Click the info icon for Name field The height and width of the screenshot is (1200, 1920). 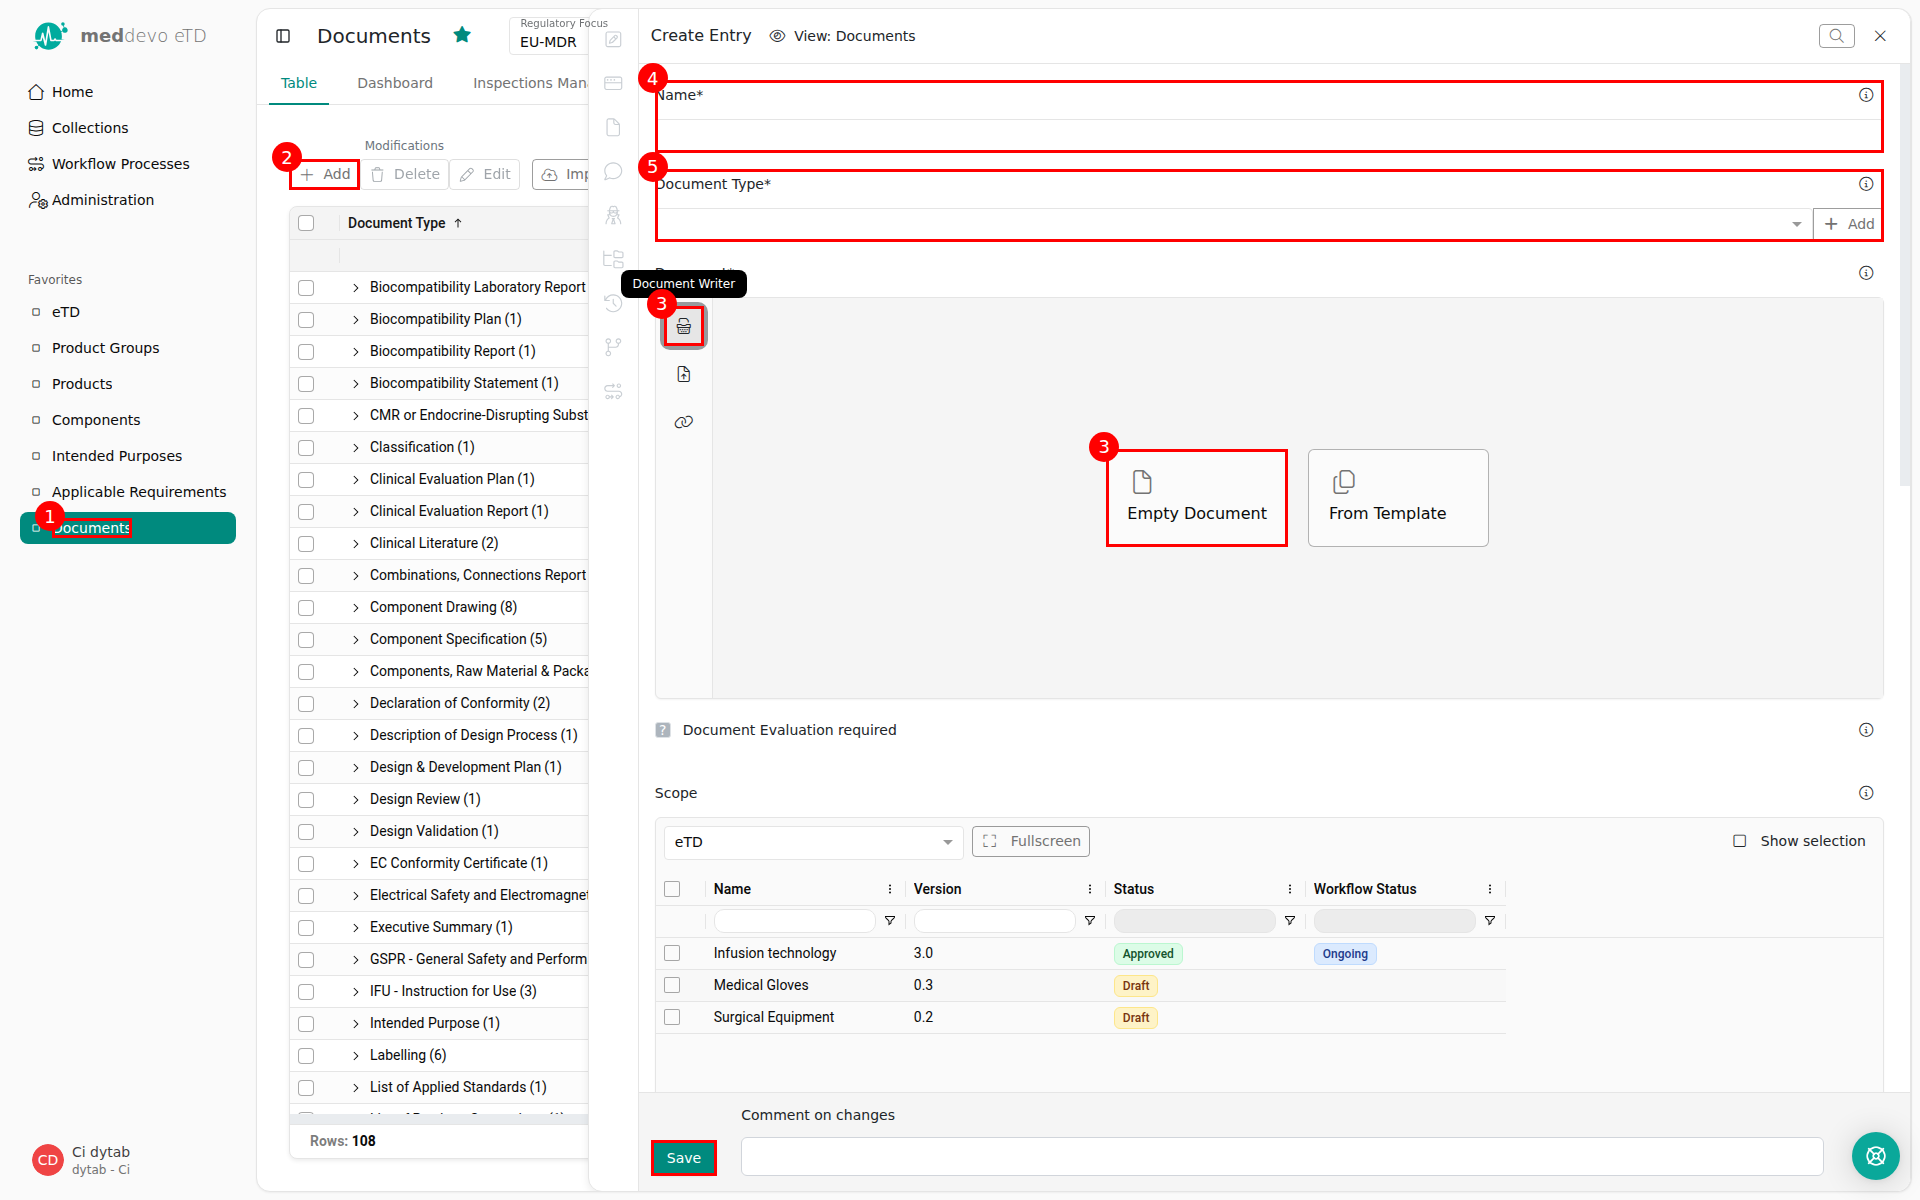(1866, 95)
